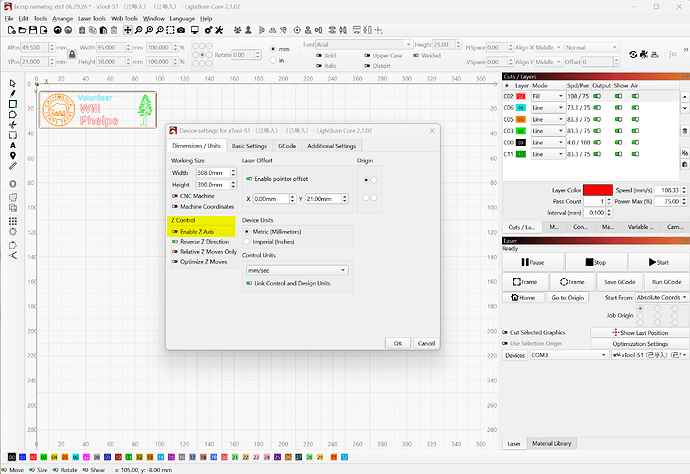Screen dimensions: 690x474
Task: Click the Save Project icon
Action: click(33, 30)
